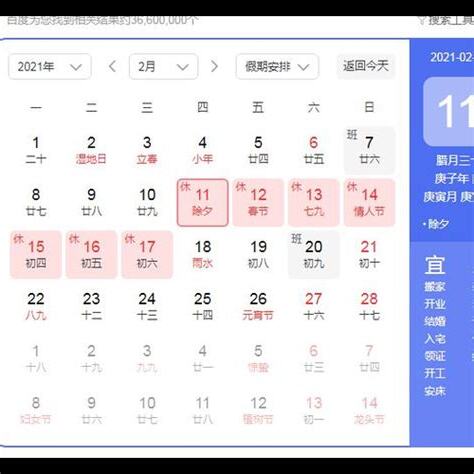474x474 pixels.
Task: Click the 庚子年 lunar year text
Action: click(x=452, y=179)
